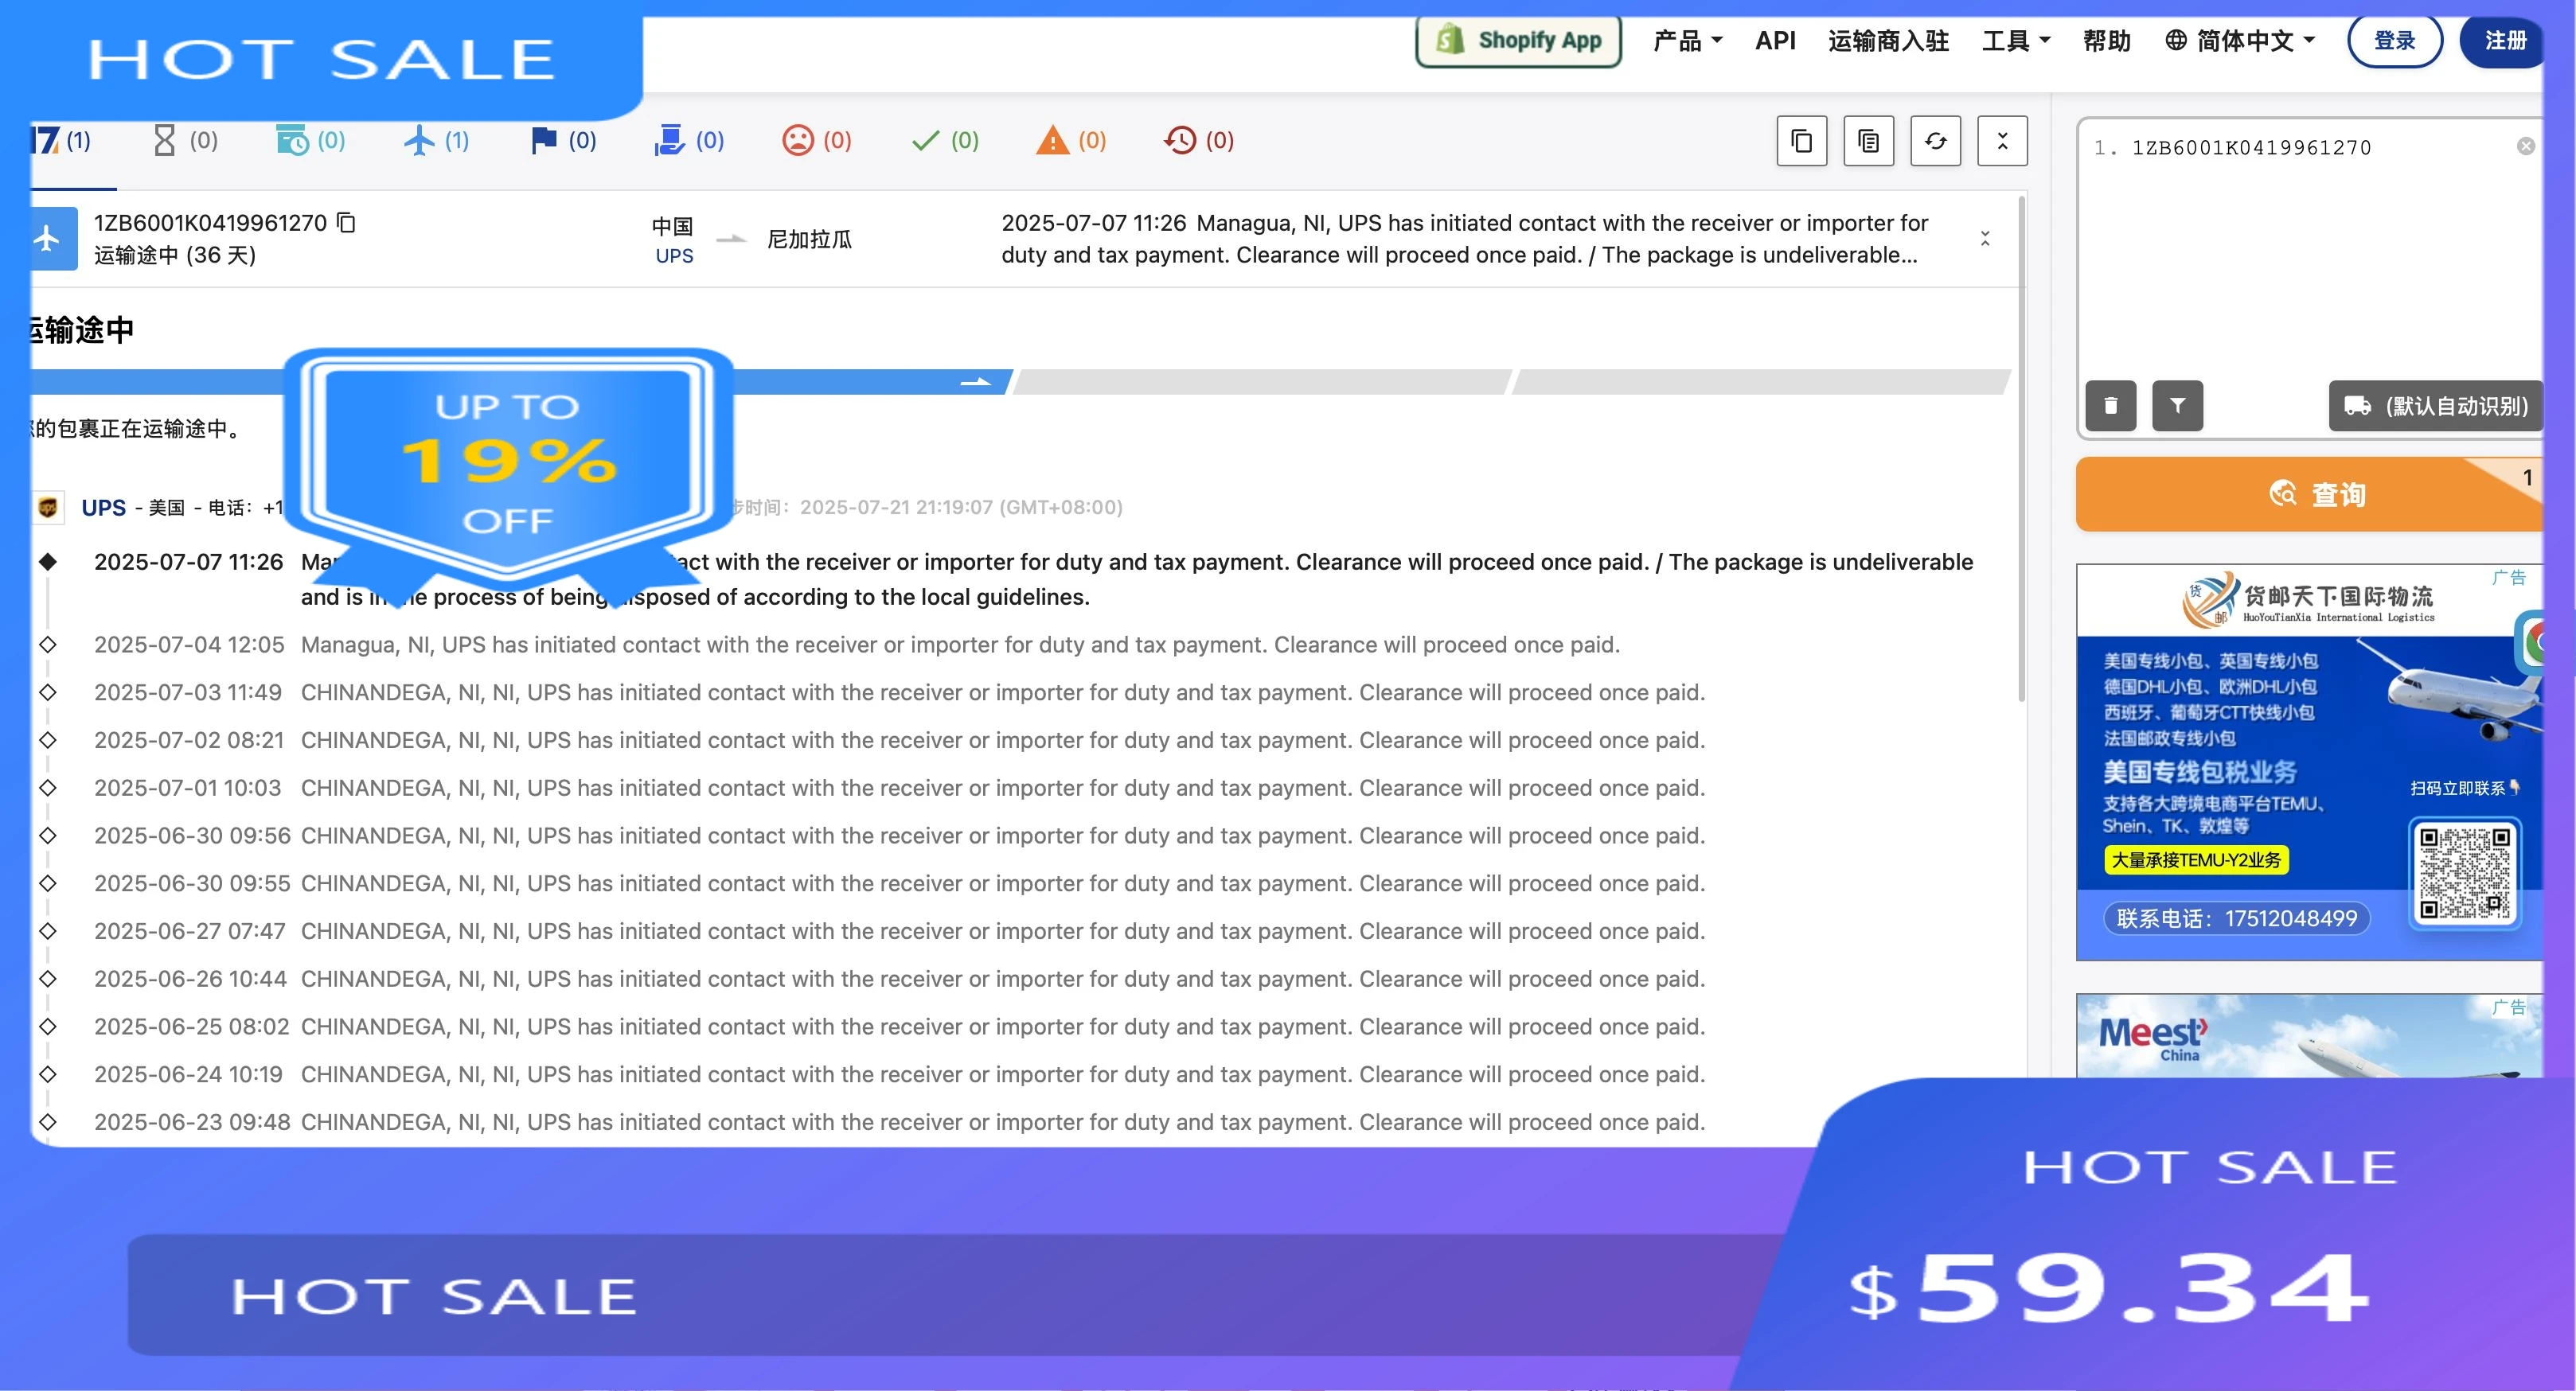Select the in-transit airplane status tab
Image resolution: width=2576 pixels, height=1391 pixels.
point(436,141)
